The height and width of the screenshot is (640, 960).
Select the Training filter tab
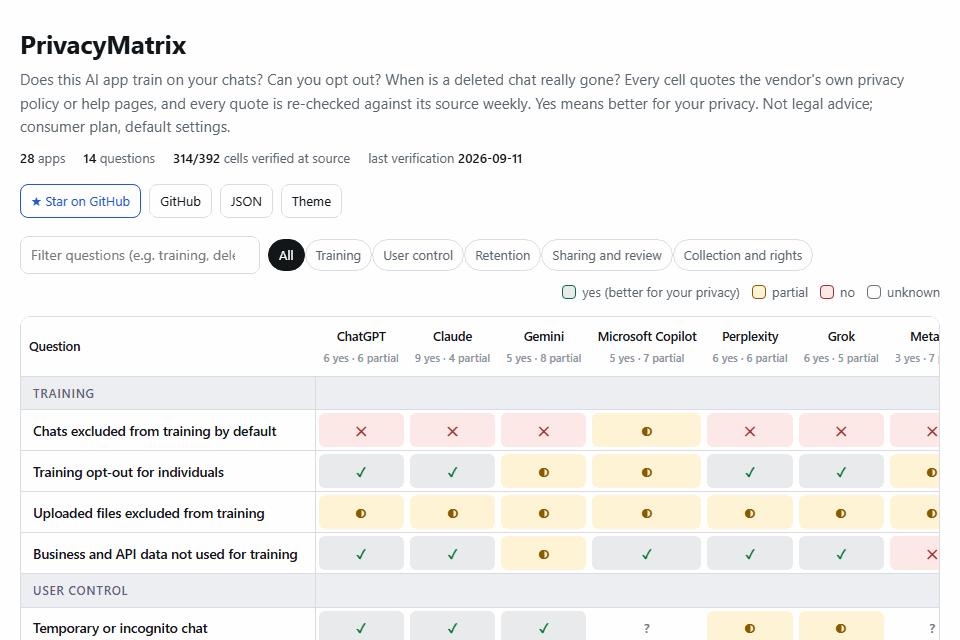pos(338,255)
